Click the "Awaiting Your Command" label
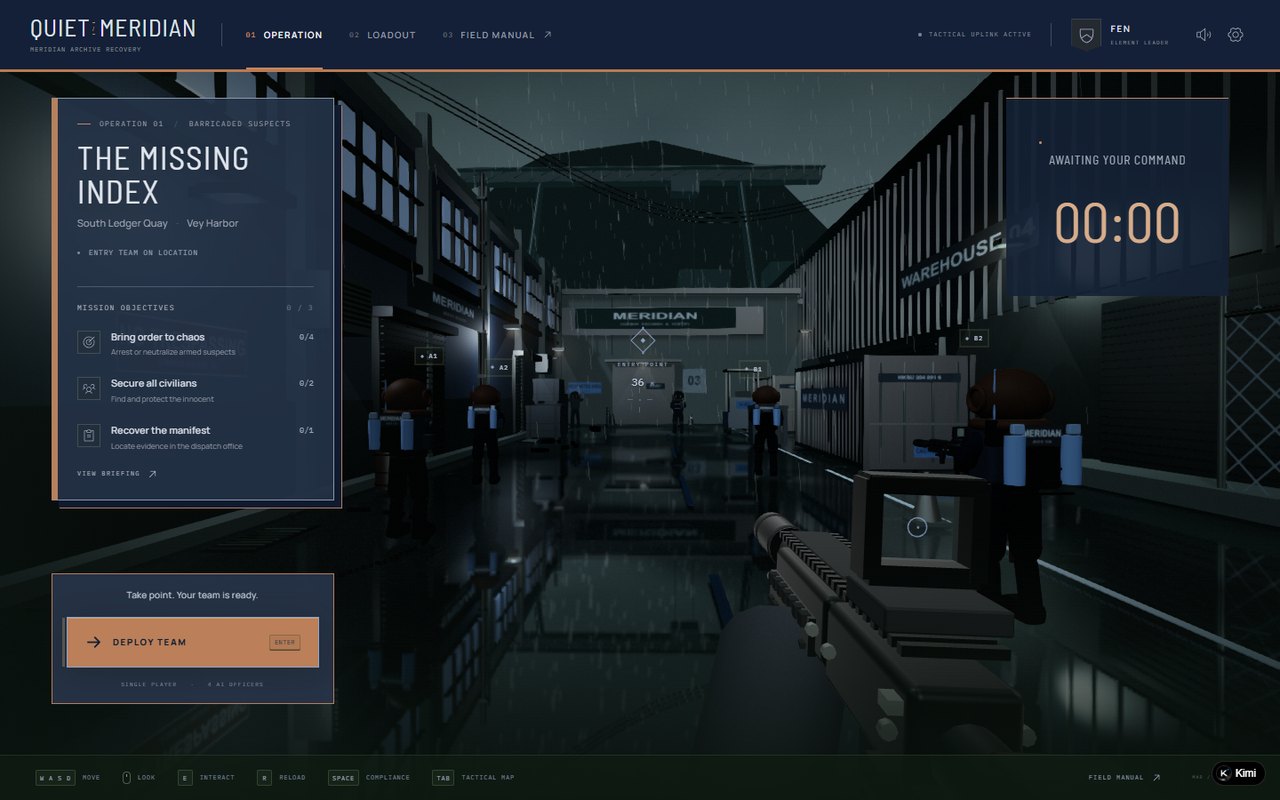Viewport: 1280px width, 800px height. click(1117, 160)
